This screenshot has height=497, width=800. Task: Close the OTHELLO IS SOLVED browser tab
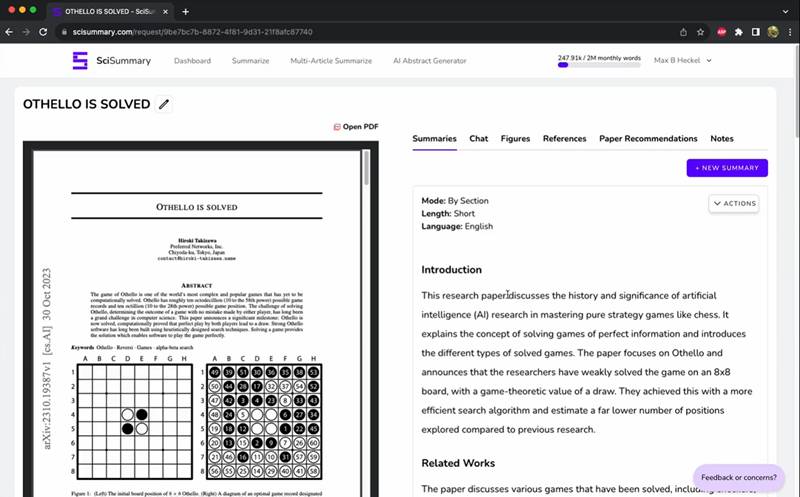pyautogui.click(x=165, y=11)
